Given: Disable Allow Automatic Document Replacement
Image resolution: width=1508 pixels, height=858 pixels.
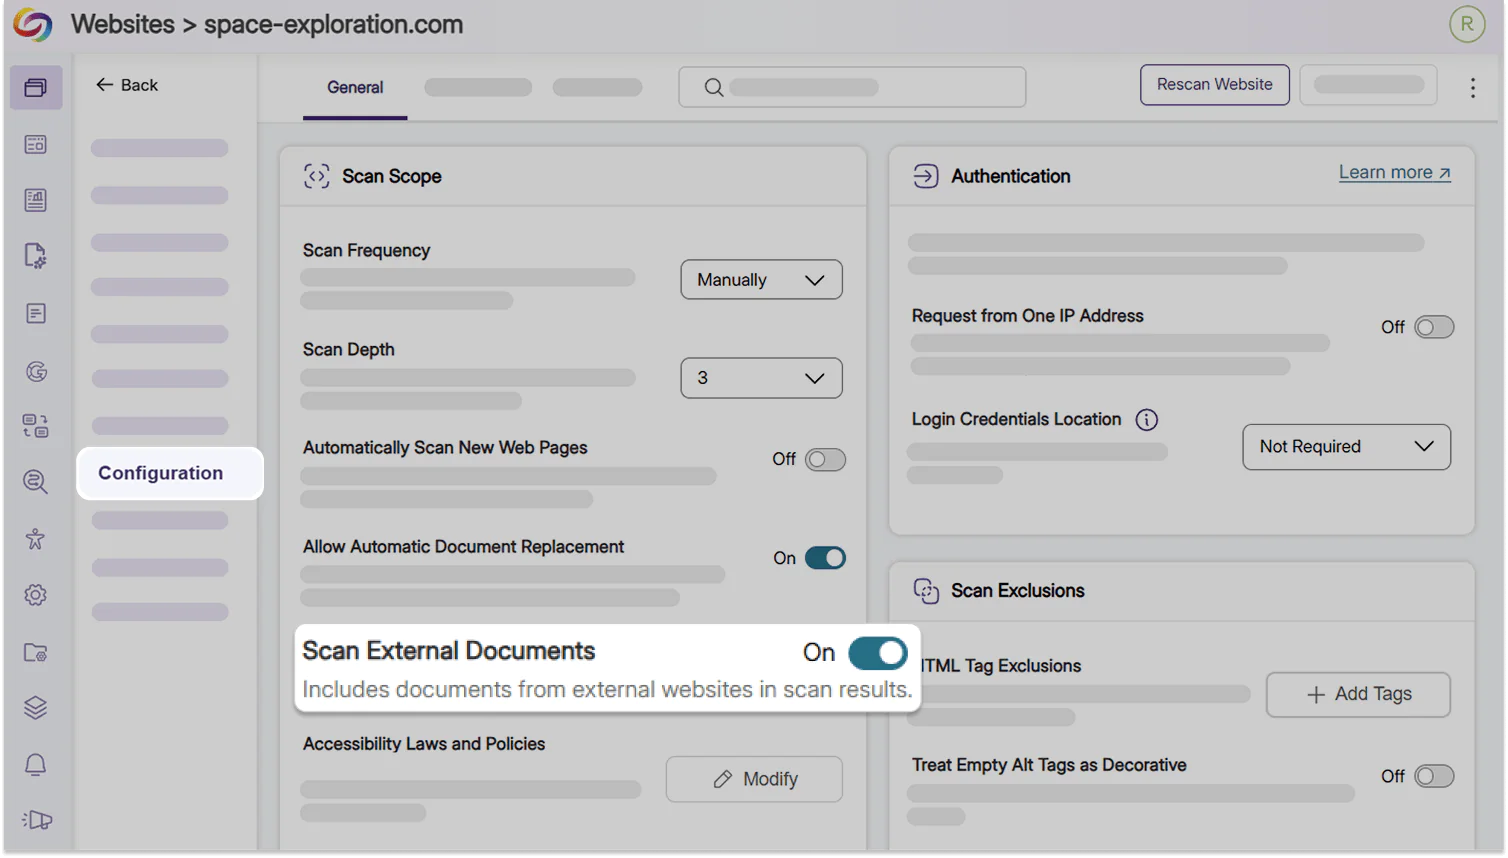Looking at the screenshot, I should point(825,558).
